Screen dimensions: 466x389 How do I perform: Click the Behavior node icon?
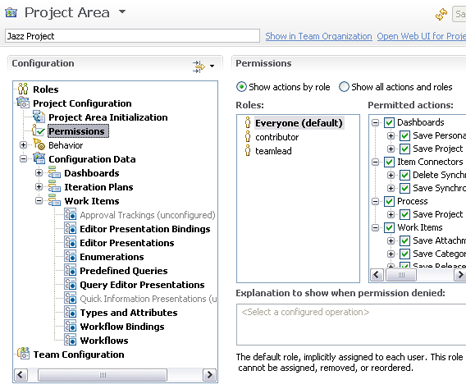(x=39, y=145)
